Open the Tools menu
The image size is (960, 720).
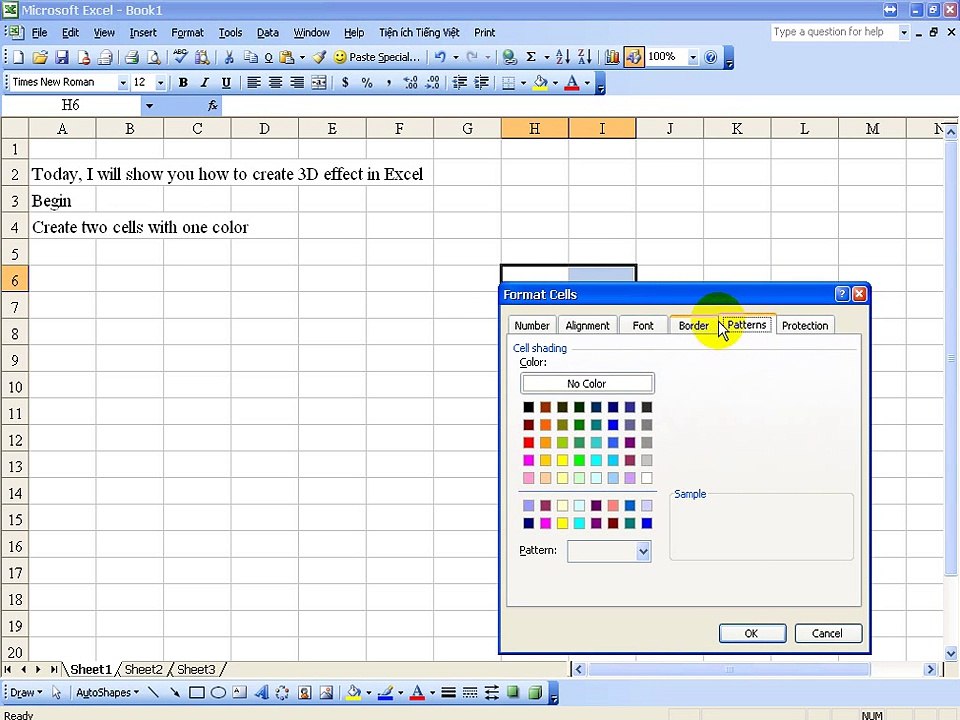pos(230,32)
